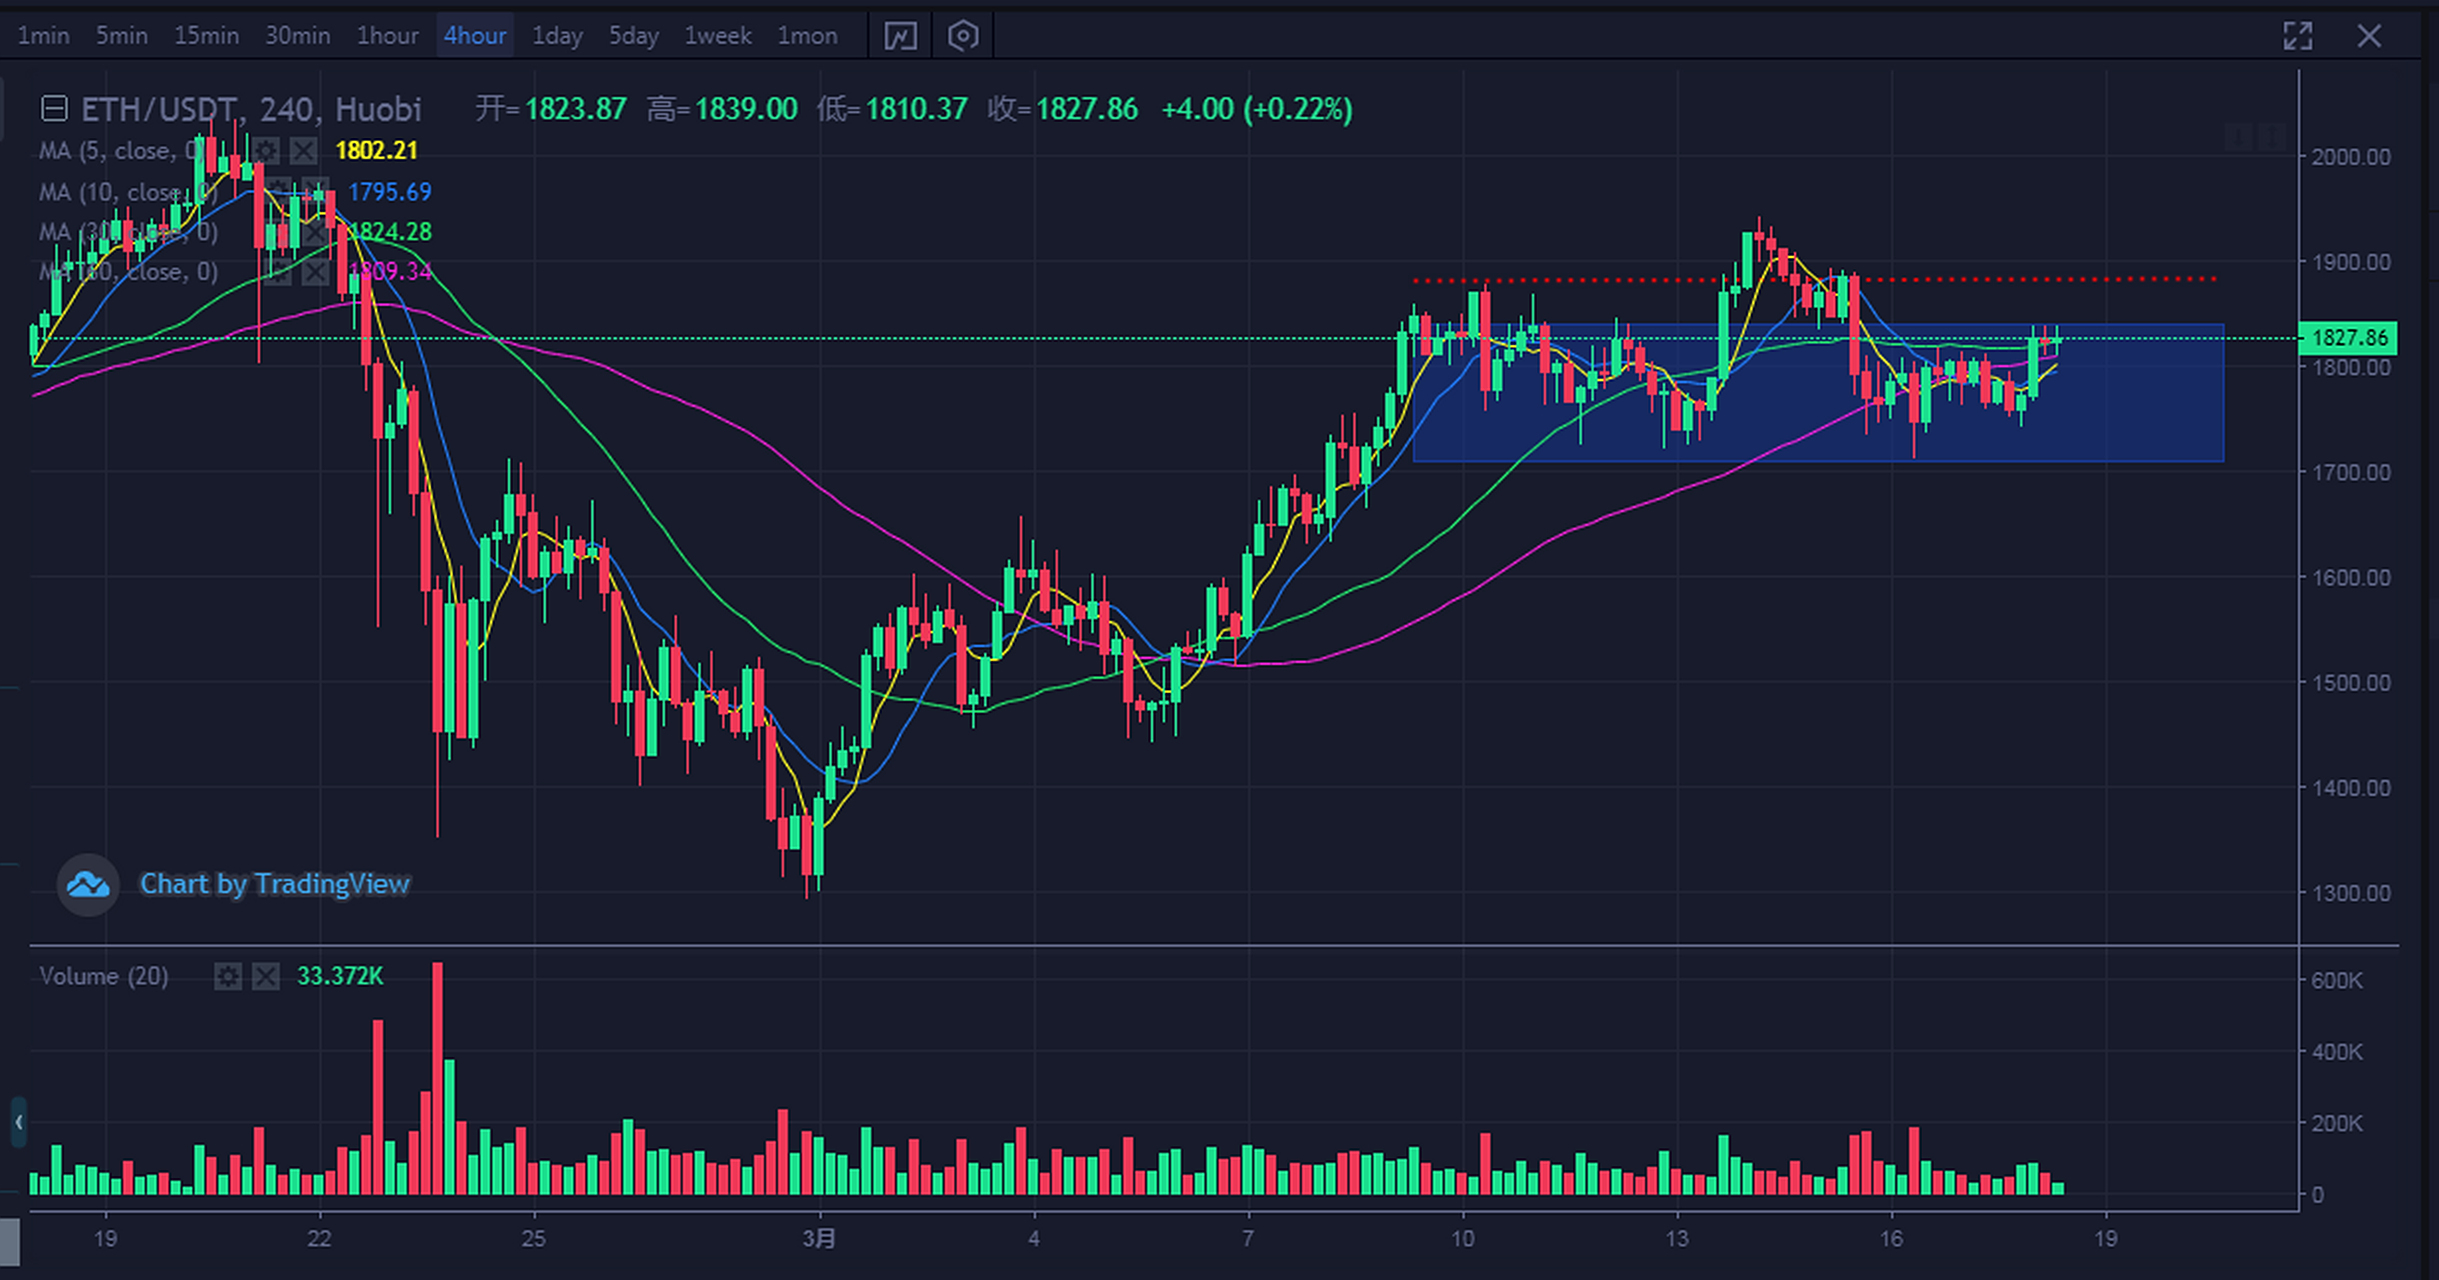Enter fullscreen mode for chart
The width and height of the screenshot is (2439, 1280).
tap(2297, 37)
